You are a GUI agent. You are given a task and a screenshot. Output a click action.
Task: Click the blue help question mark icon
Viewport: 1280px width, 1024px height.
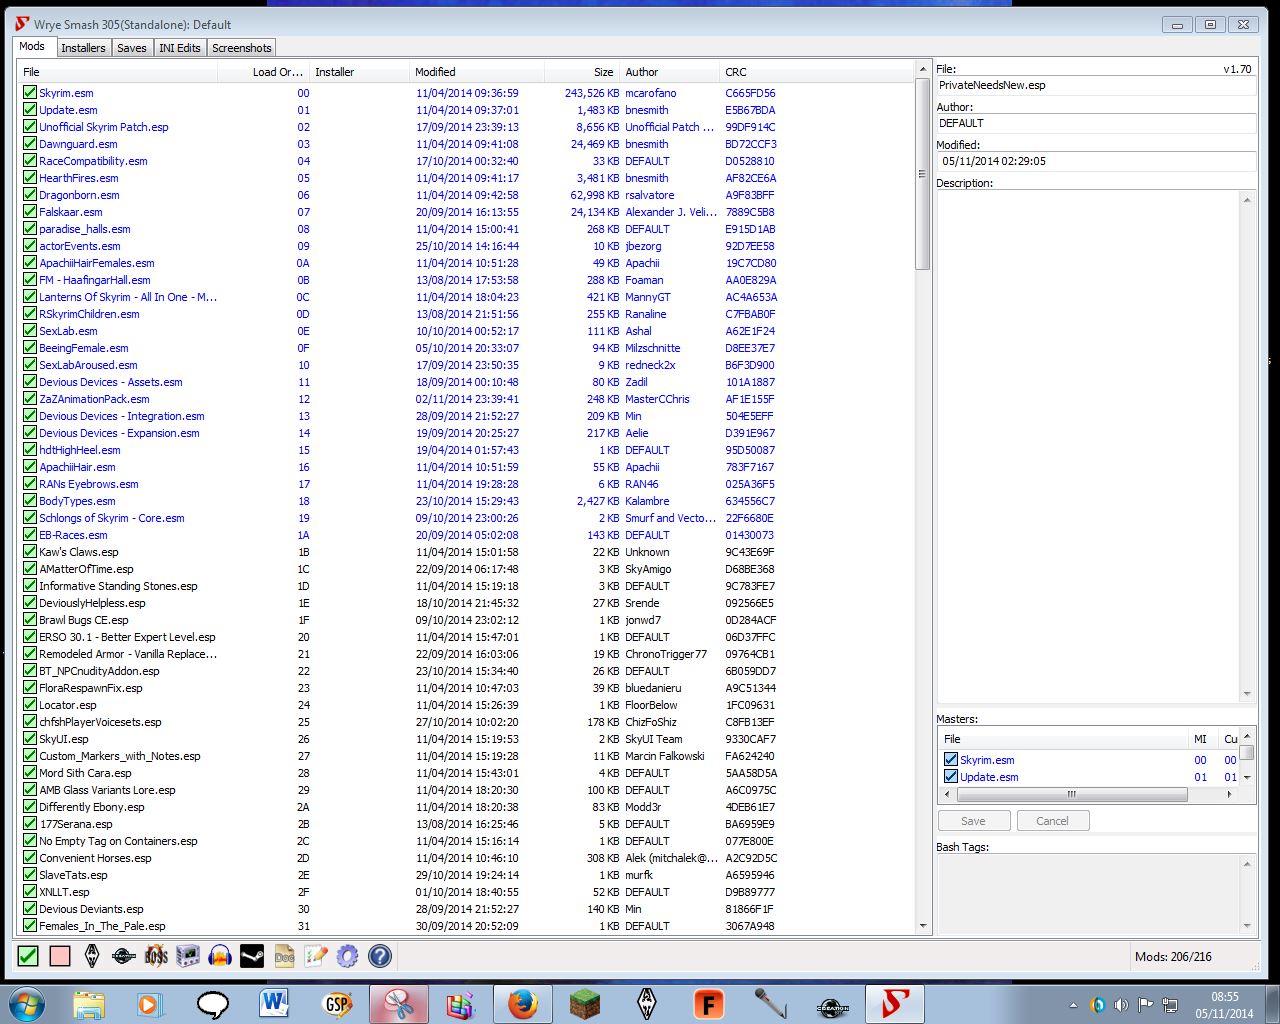click(x=380, y=956)
